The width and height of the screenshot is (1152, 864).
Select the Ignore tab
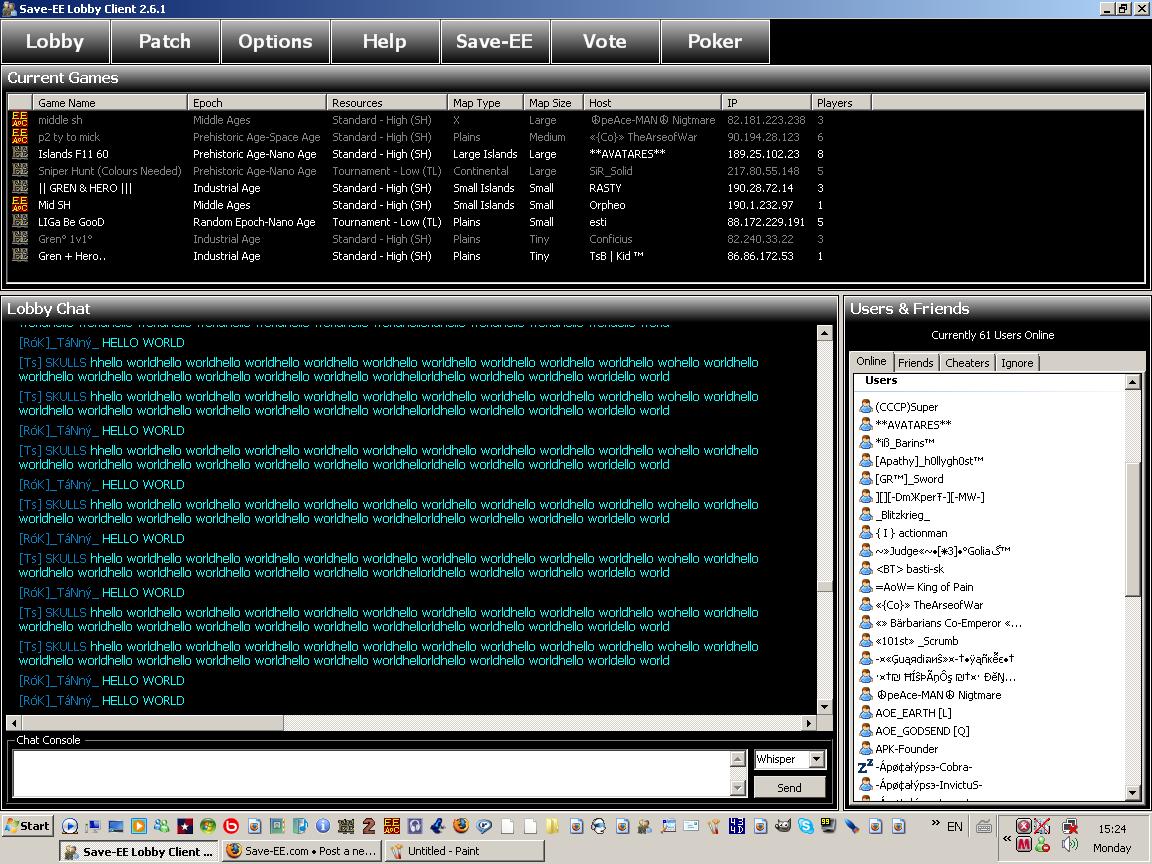coord(1017,363)
